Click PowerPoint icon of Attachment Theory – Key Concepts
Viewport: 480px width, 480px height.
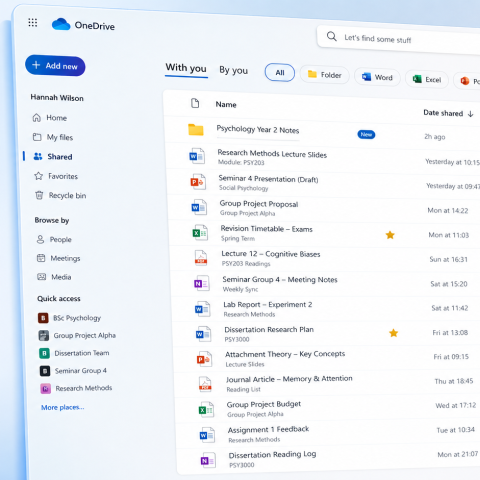(204, 359)
